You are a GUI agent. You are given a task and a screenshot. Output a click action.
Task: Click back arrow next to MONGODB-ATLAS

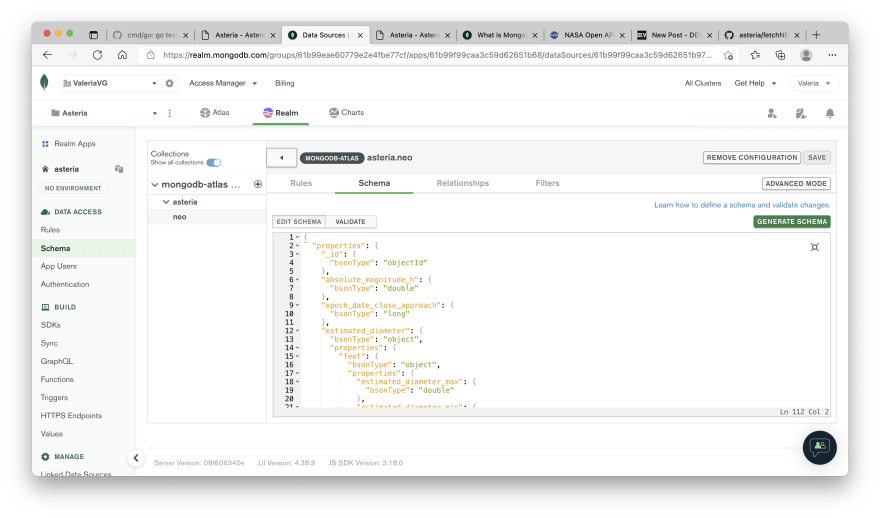(282, 158)
